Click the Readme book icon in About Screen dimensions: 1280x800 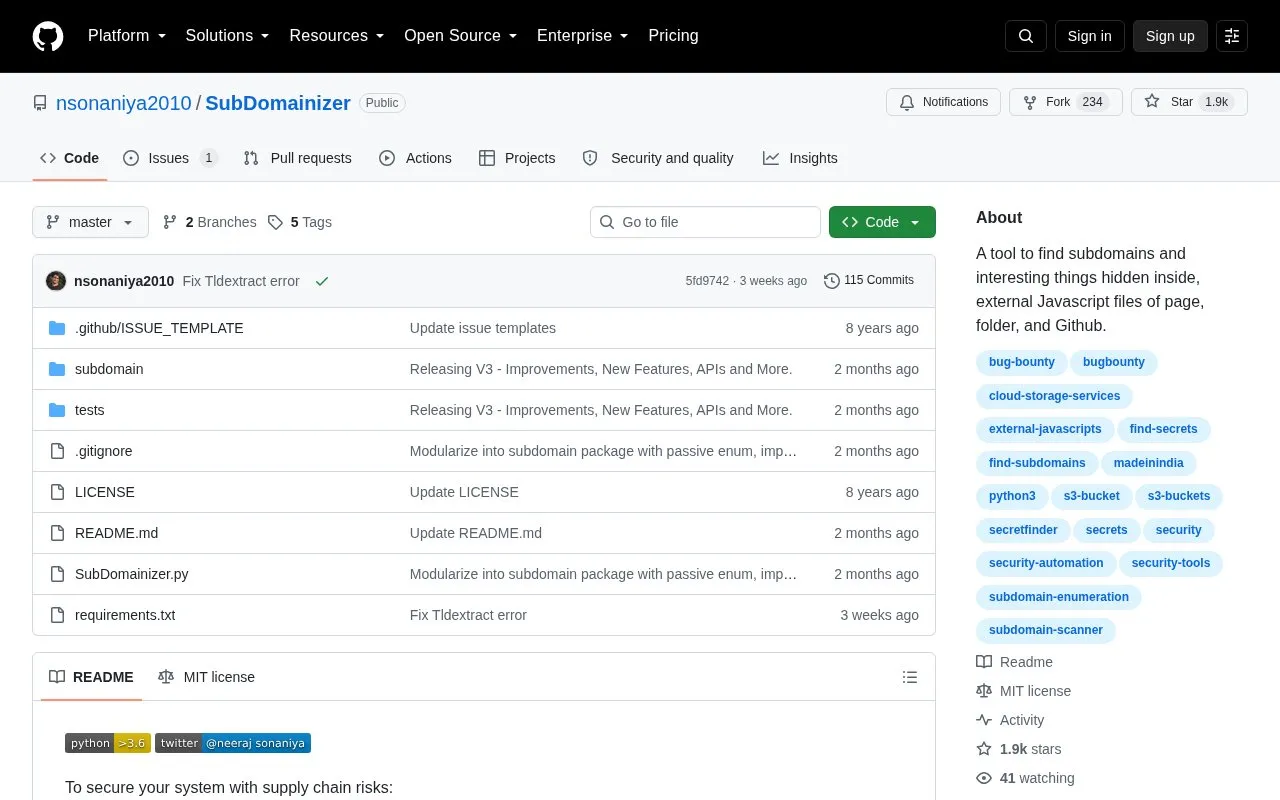(x=984, y=662)
